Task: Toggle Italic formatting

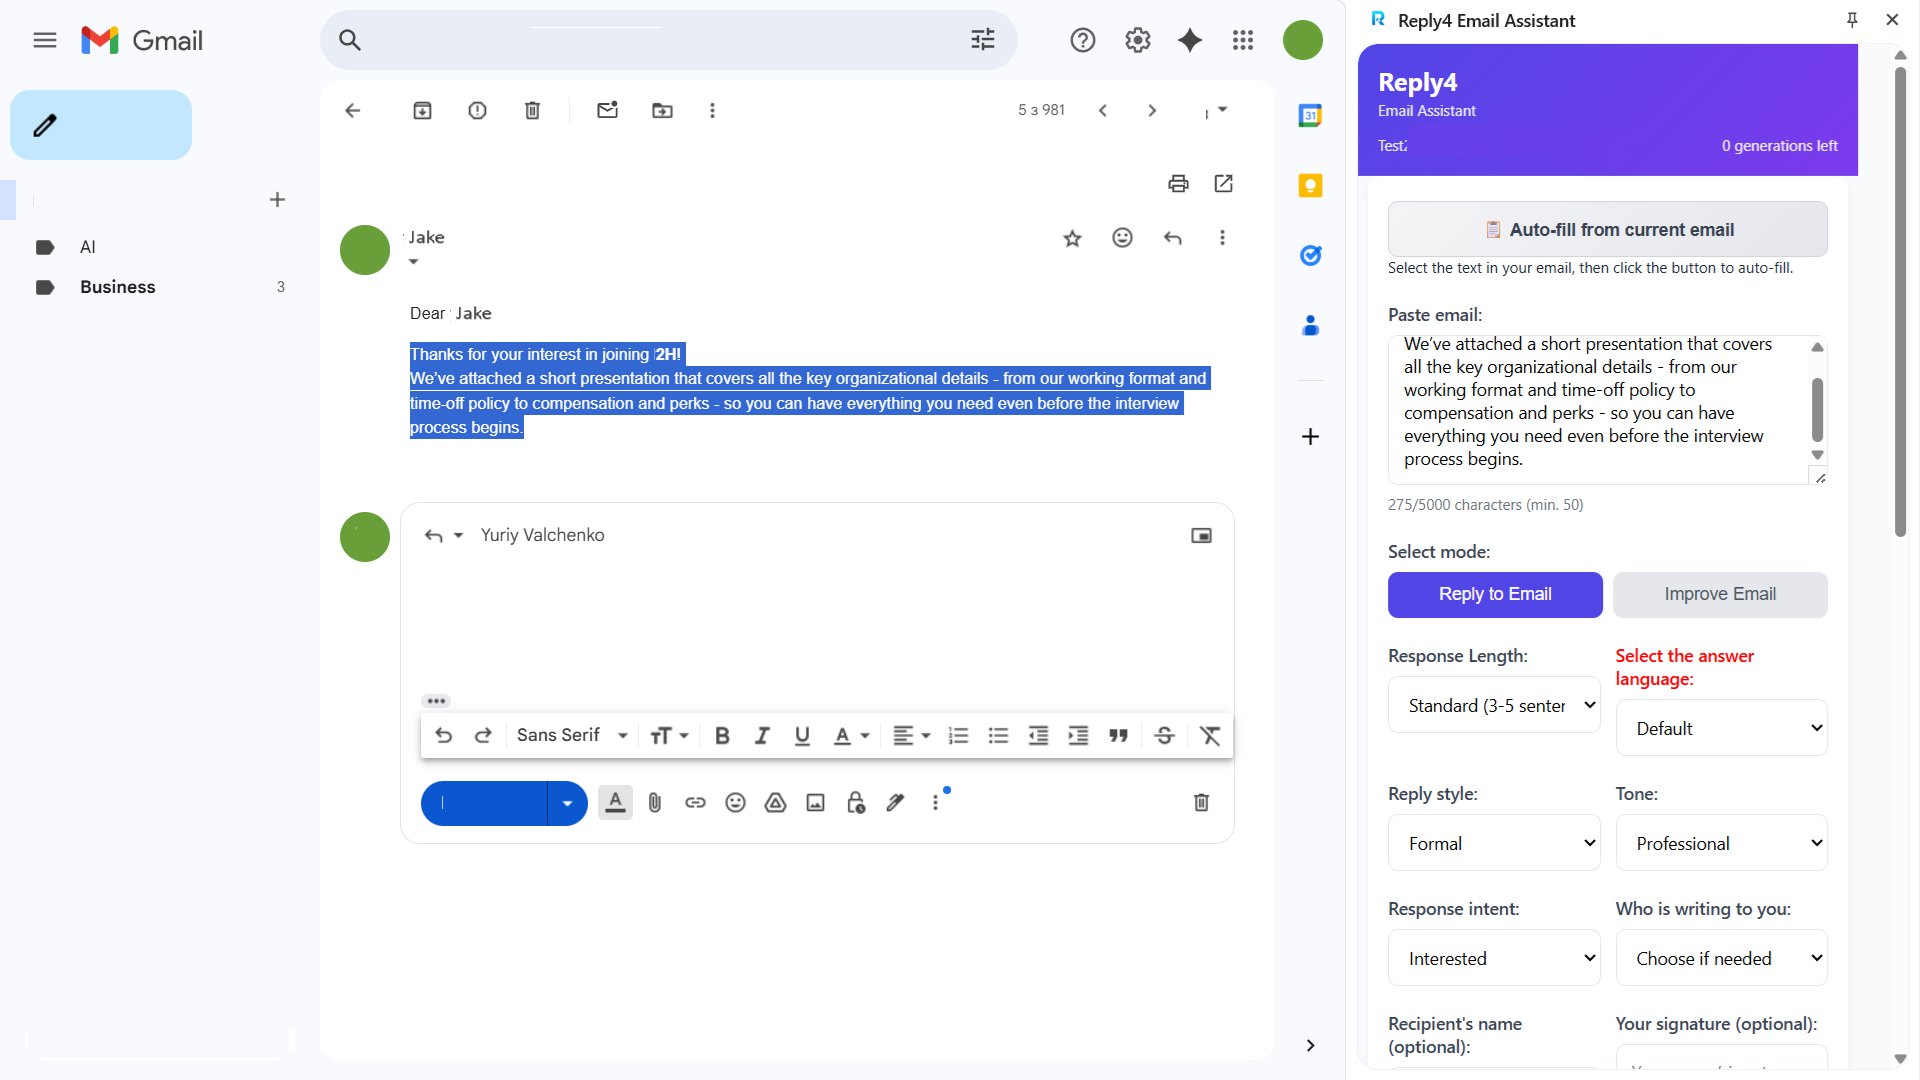Action: [x=762, y=736]
